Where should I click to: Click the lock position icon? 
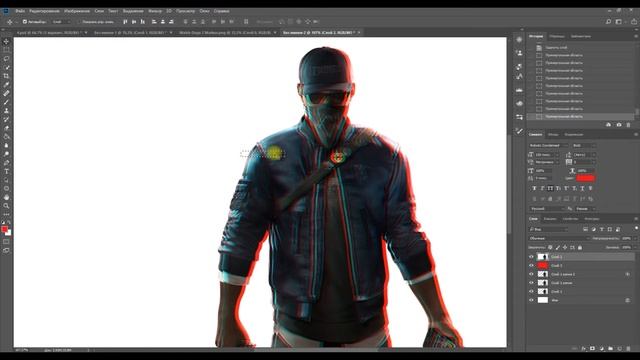(565, 247)
